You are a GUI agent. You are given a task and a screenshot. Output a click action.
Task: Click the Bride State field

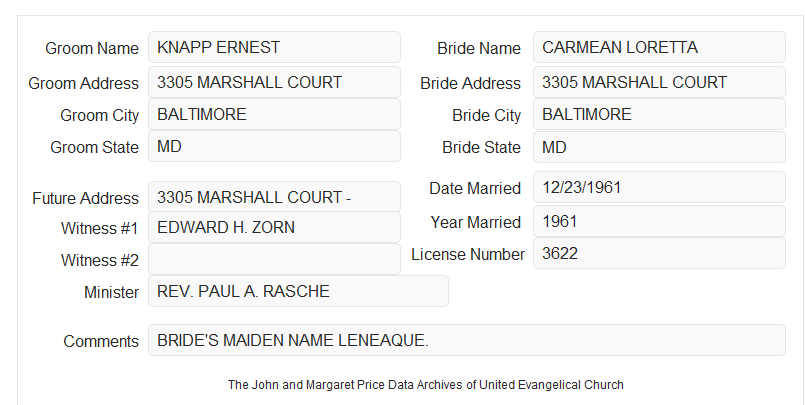point(659,147)
